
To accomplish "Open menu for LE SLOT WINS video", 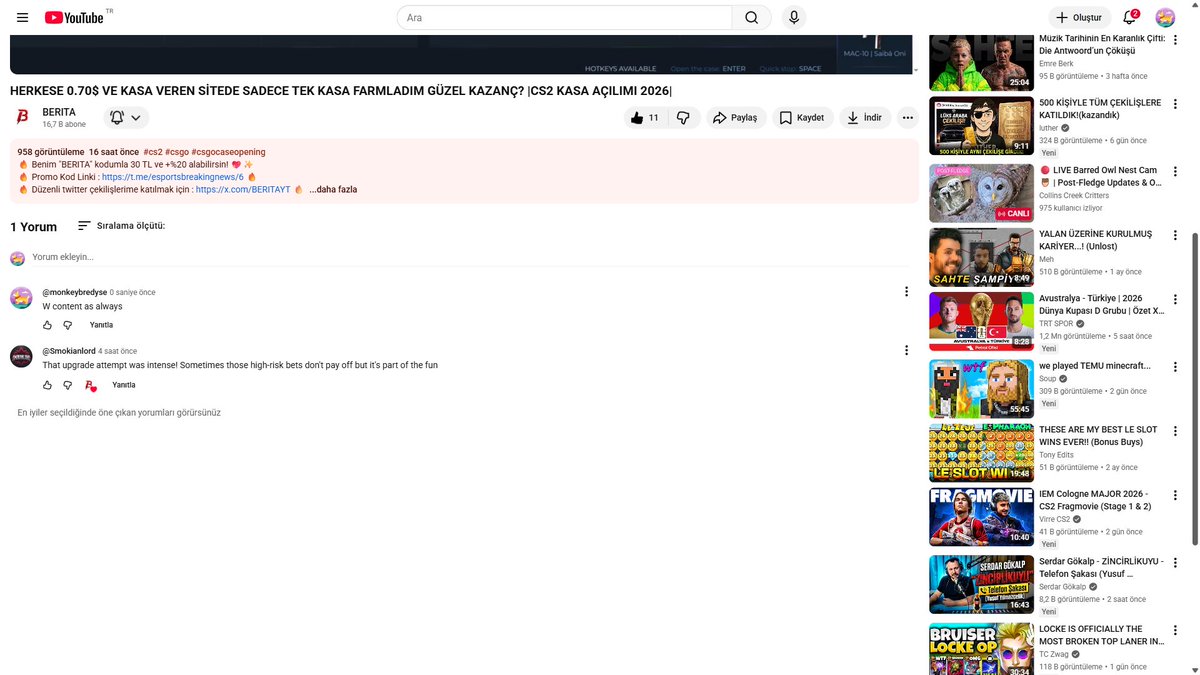I will 1174,431.
